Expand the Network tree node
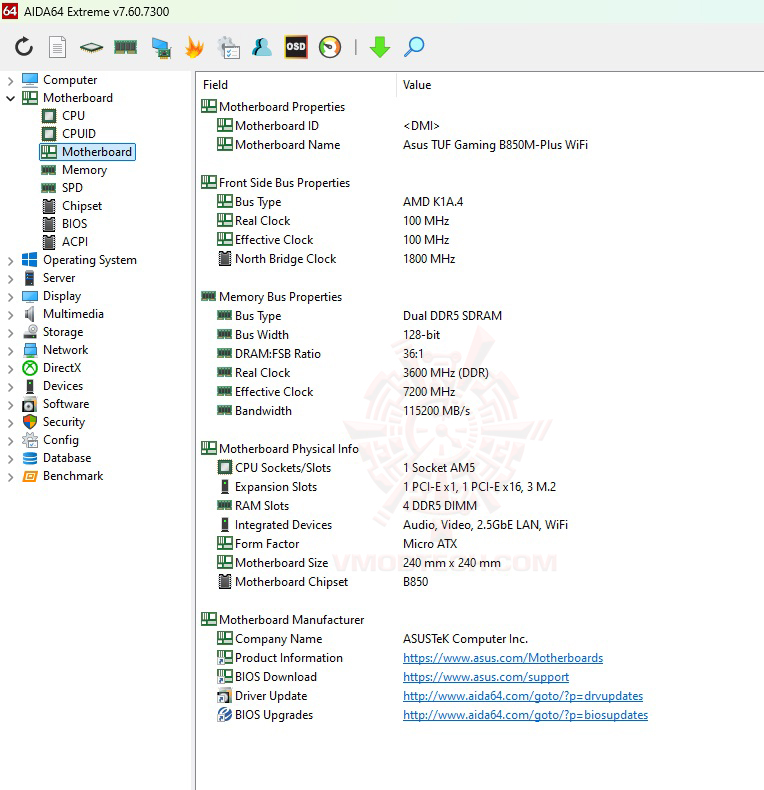Screen dimensions: 764x790 (x=10, y=351)
